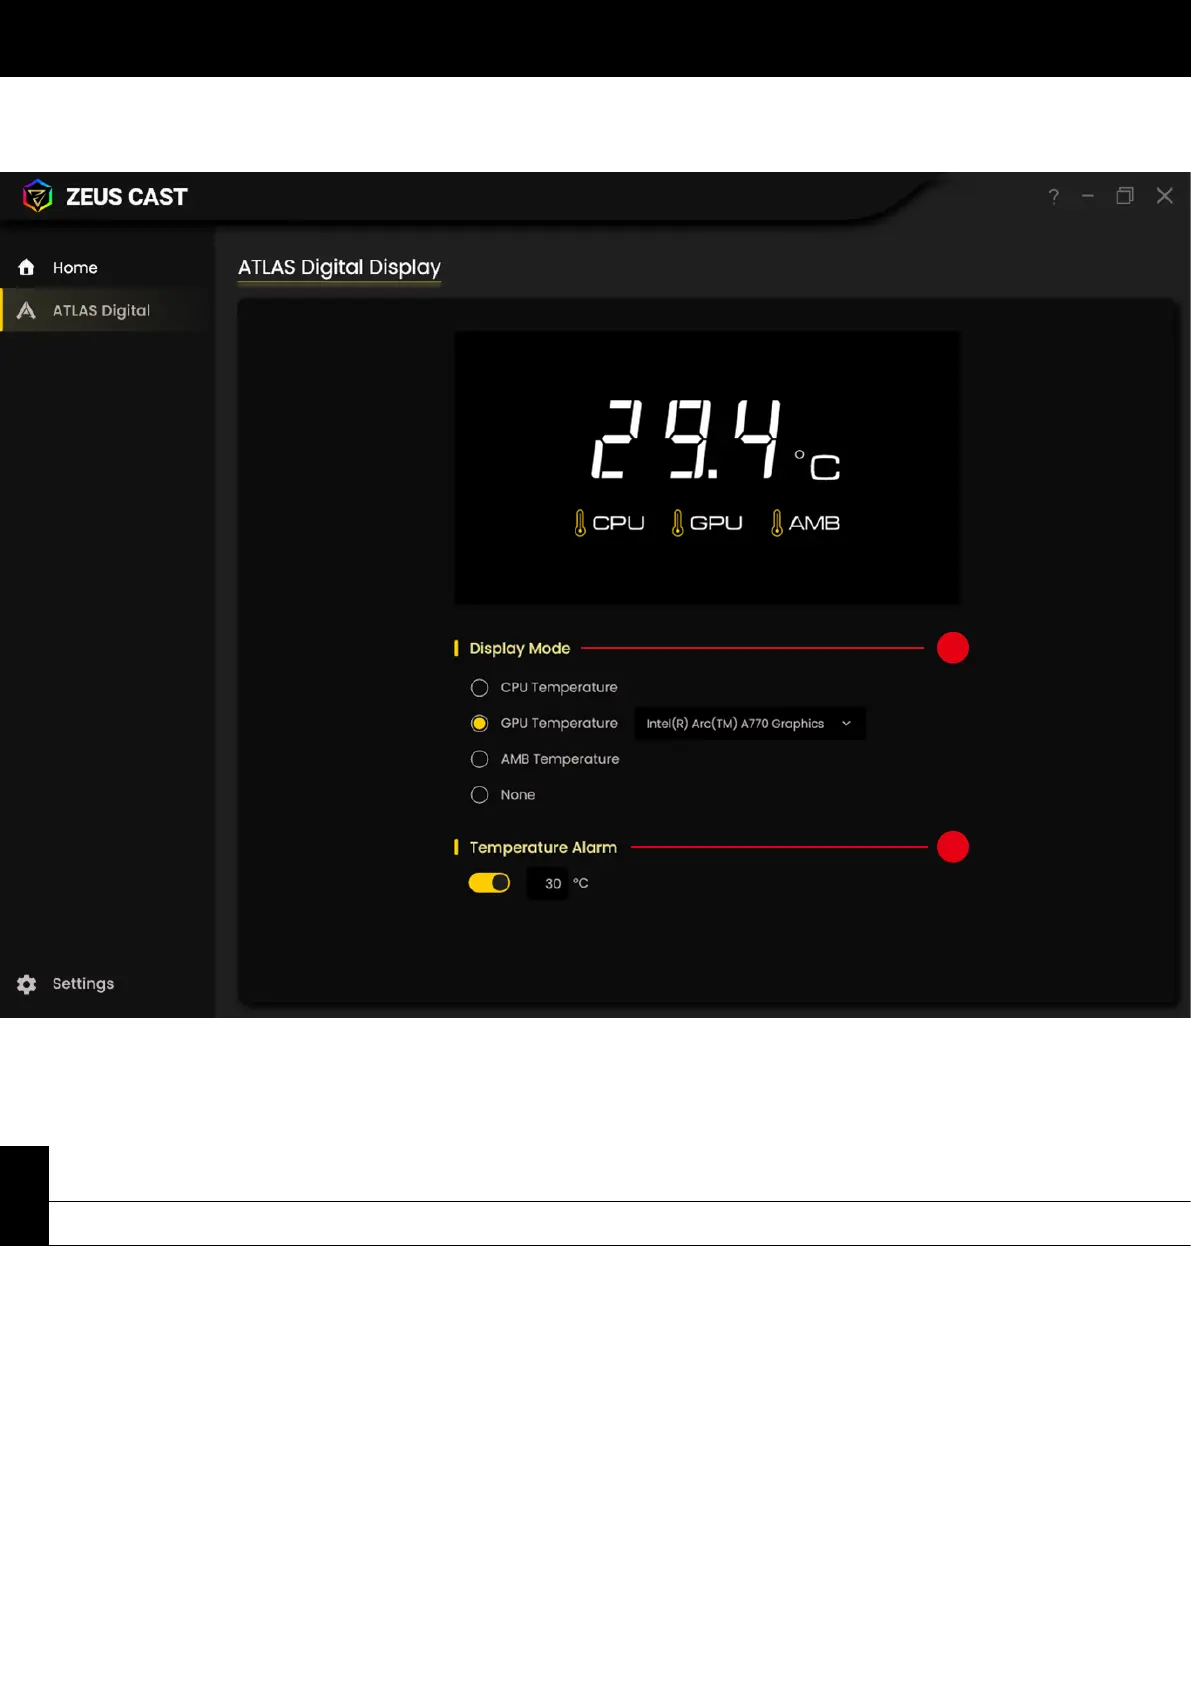Click the CPU thermometer icon
Screen dimensions: 1191x1684
tap(580, 523)
